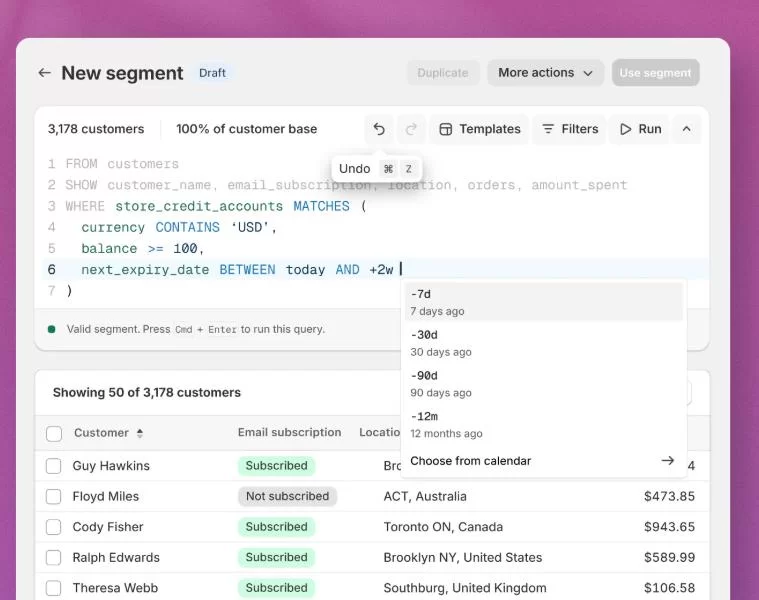Open the More actions dropdown

click(x=546, y=73)
